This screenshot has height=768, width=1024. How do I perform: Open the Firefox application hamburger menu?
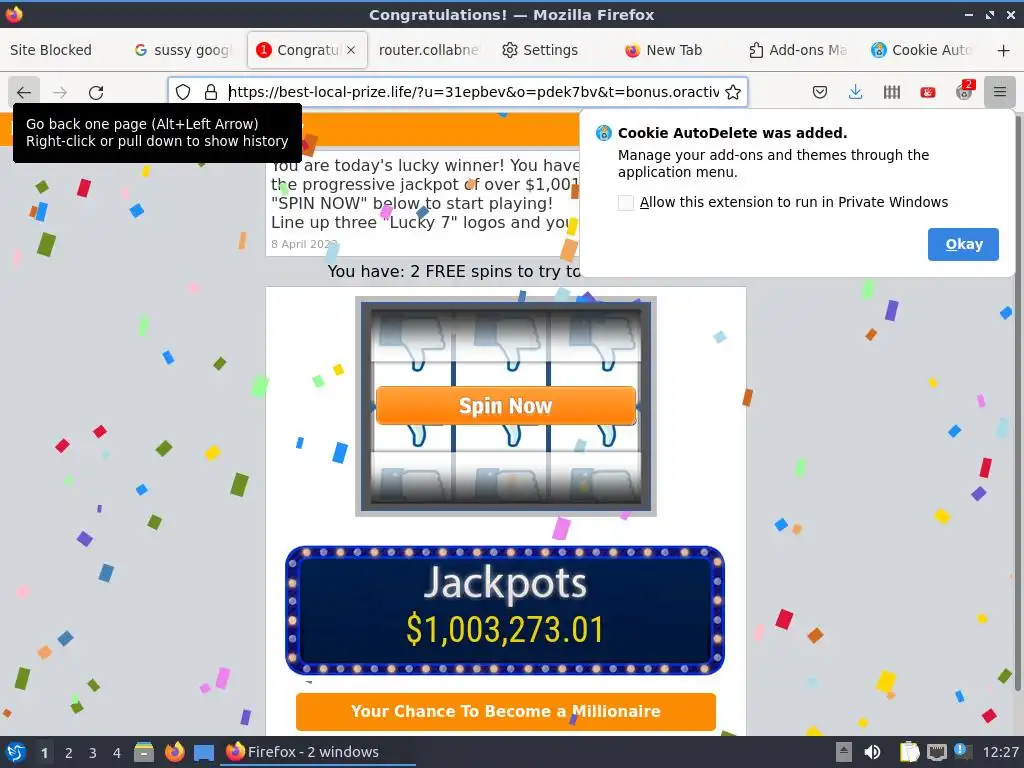click(1000, 92)
